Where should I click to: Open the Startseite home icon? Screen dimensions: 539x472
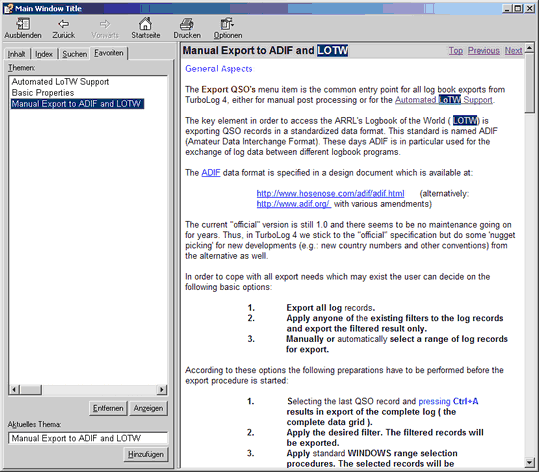(x=145, y=24)
